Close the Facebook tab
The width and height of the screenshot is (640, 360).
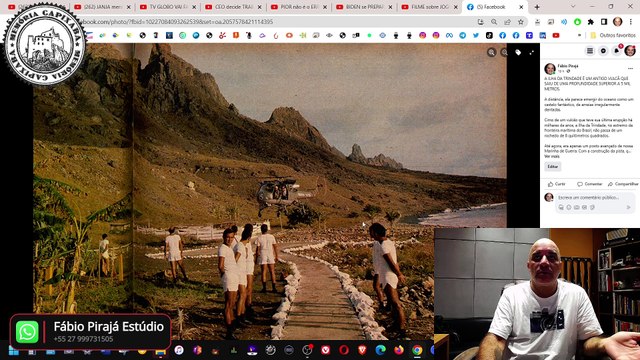(521, 7)
